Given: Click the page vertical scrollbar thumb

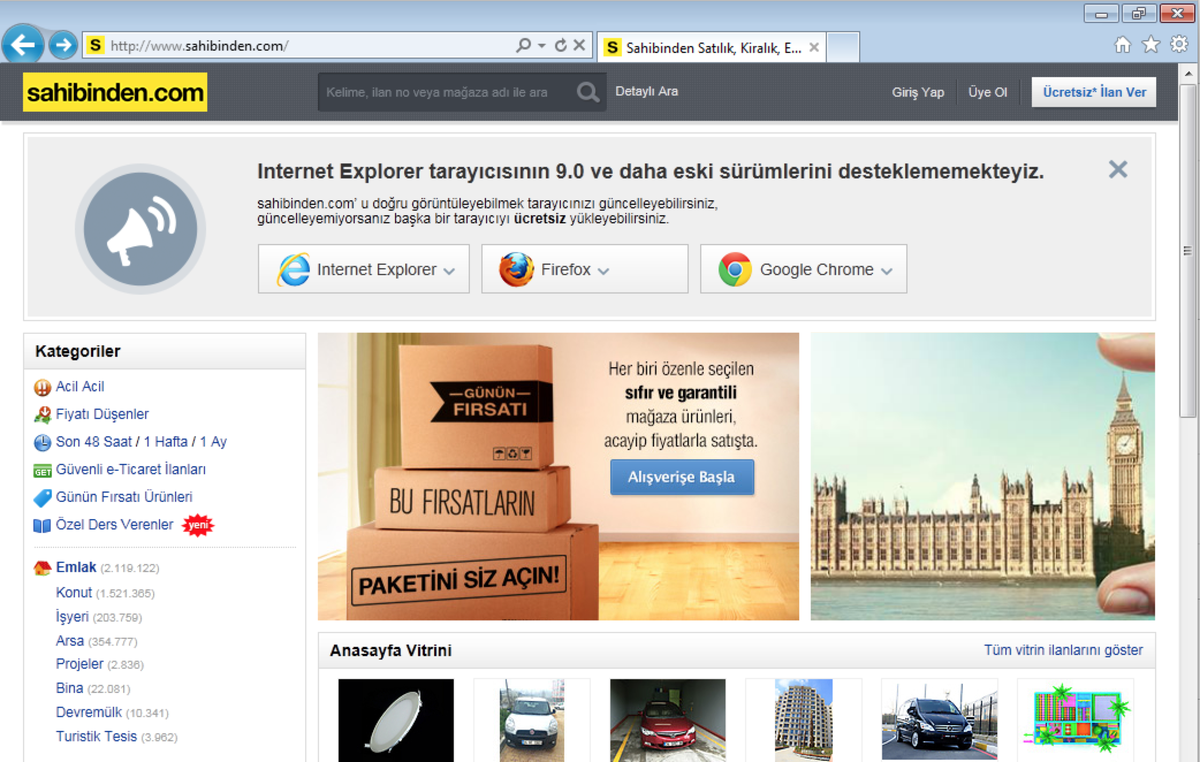Looking at the screenshot, I should click(1188, 250).
